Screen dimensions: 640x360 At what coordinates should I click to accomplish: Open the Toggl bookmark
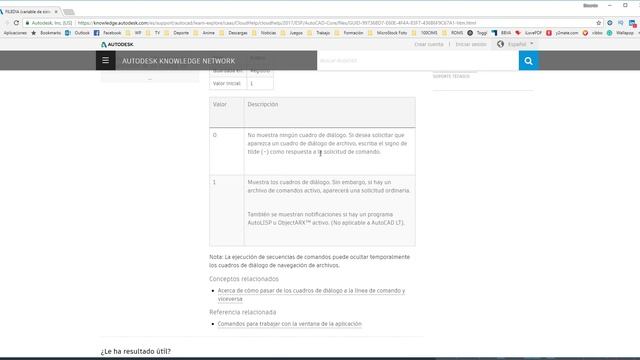click(477, 33)
